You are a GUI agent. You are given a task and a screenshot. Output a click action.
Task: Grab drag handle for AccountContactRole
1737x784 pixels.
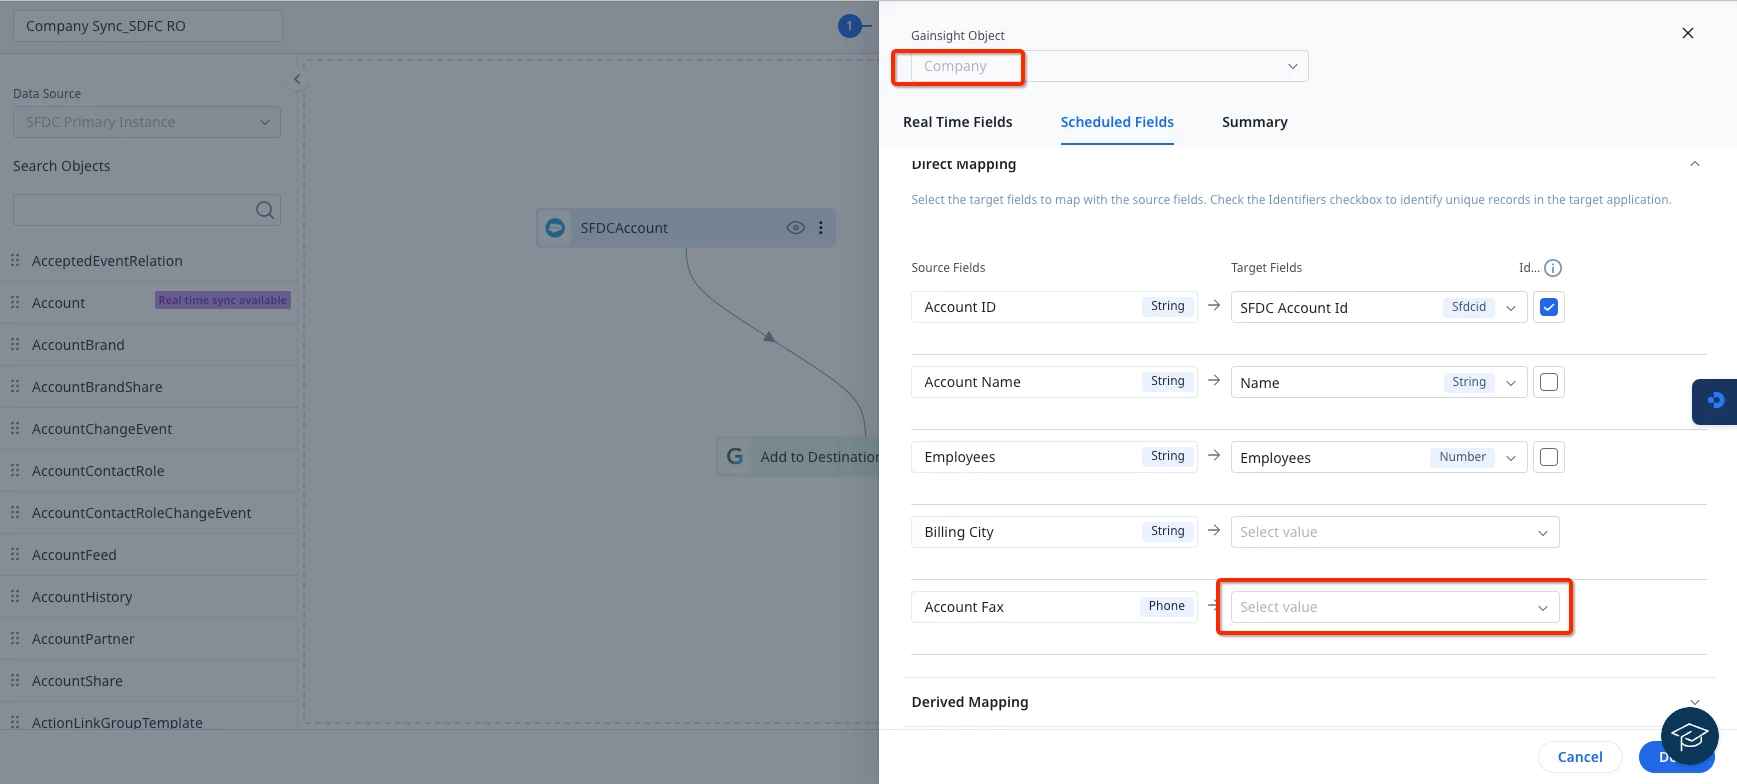[x=15, y=470]
